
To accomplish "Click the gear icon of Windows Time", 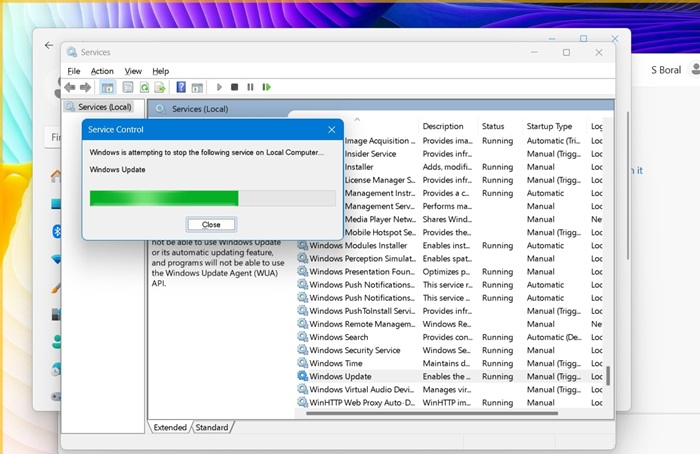I will coord(303,363).
